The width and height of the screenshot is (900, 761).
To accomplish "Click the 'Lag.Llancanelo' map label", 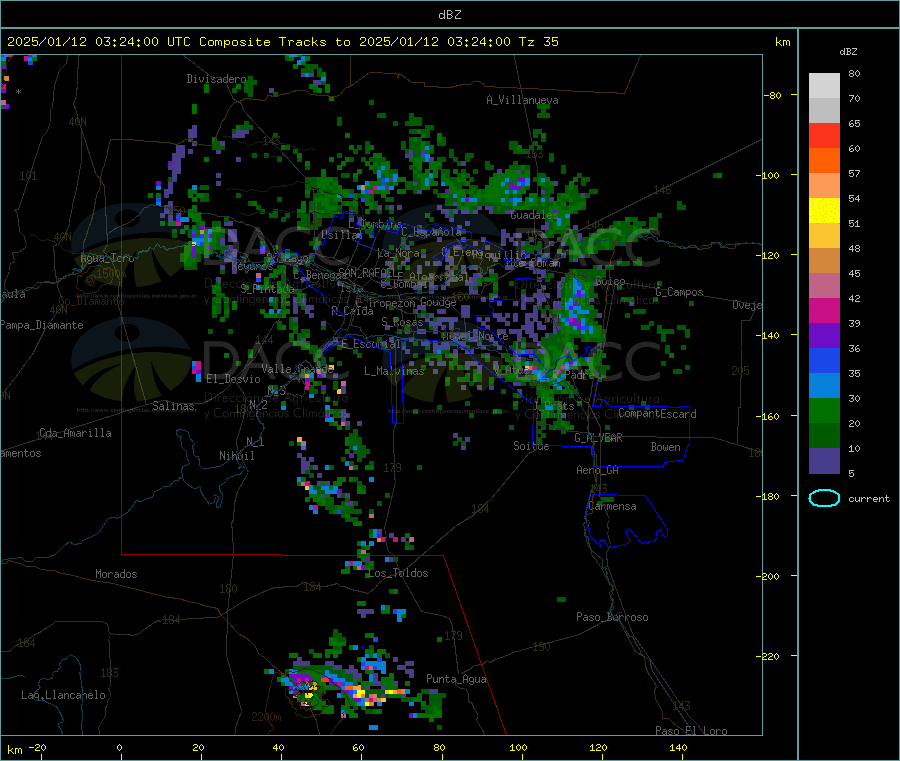I will coord(63,695).
